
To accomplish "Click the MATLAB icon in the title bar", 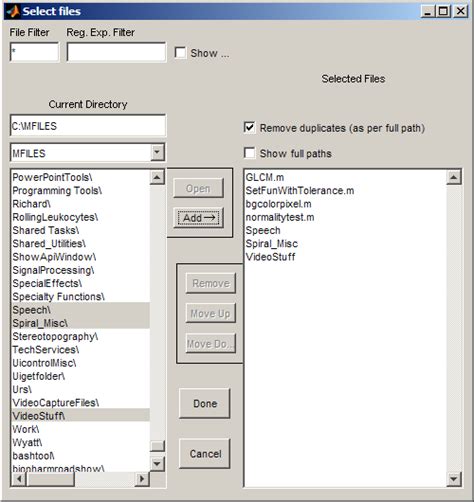I will (x=13, y=11).
